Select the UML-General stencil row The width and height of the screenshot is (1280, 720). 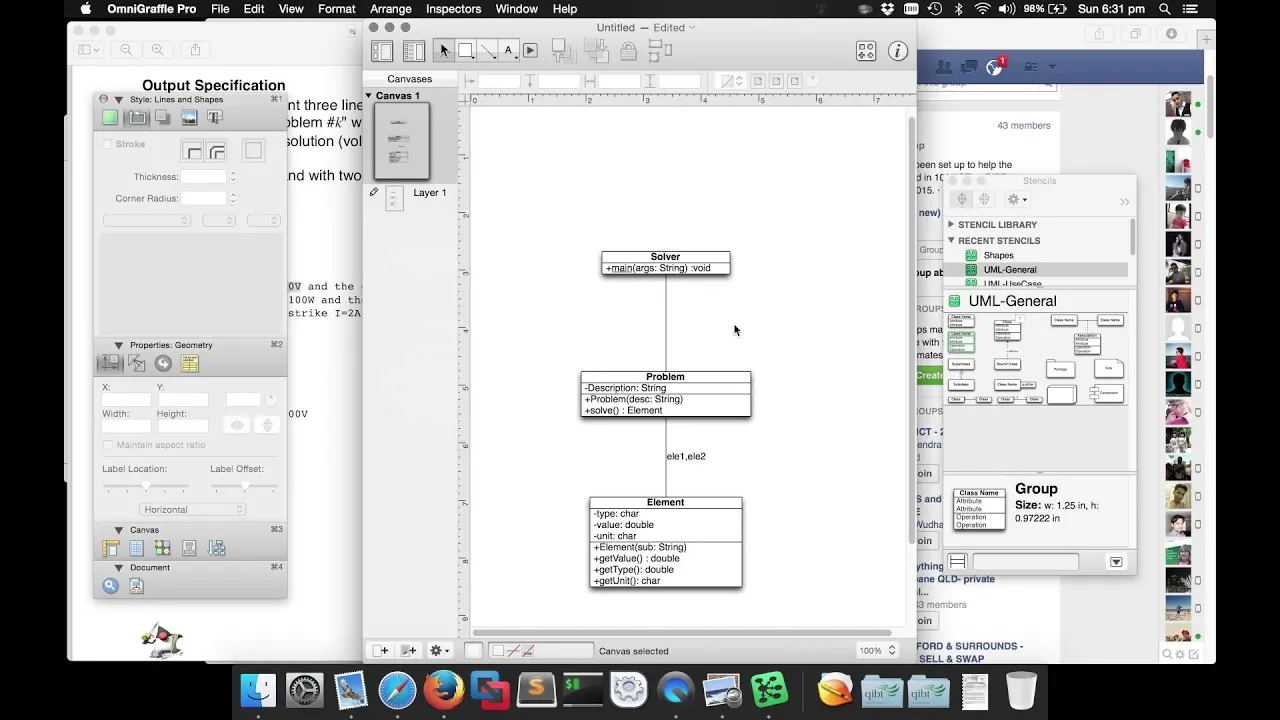1037,270
